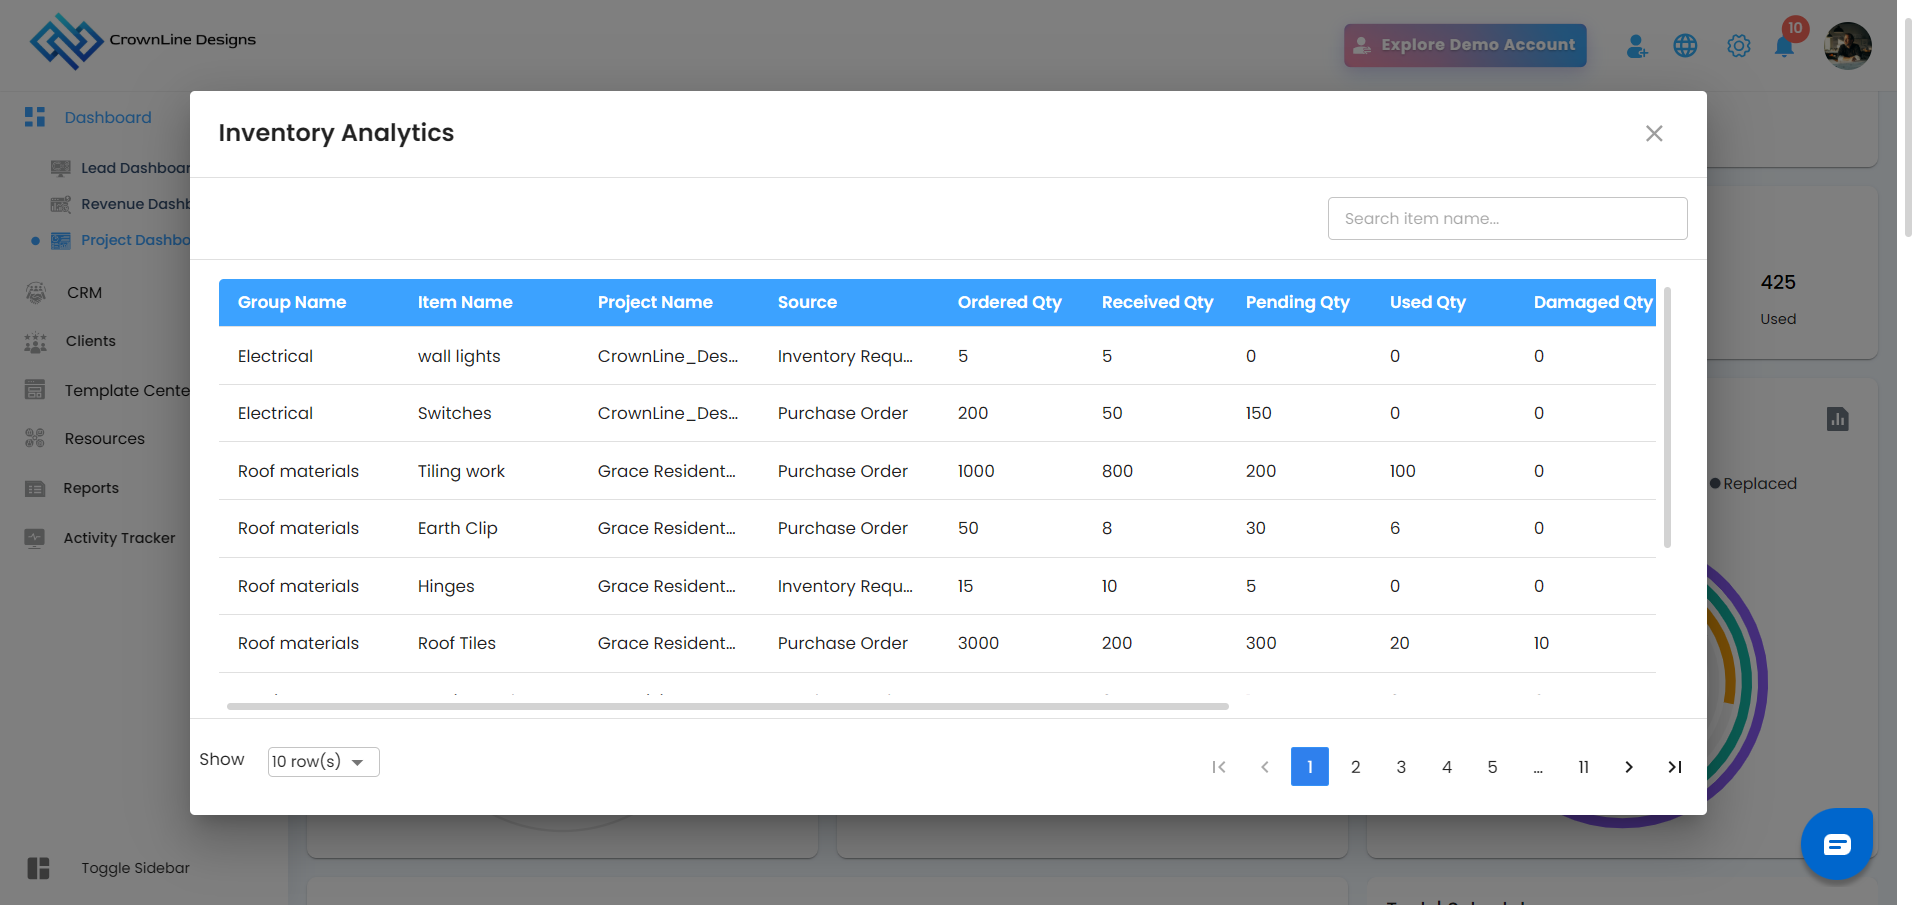Screen dimensions: 1920x905
Task: Click the Used Qty column header
Action: point(1428,302)
